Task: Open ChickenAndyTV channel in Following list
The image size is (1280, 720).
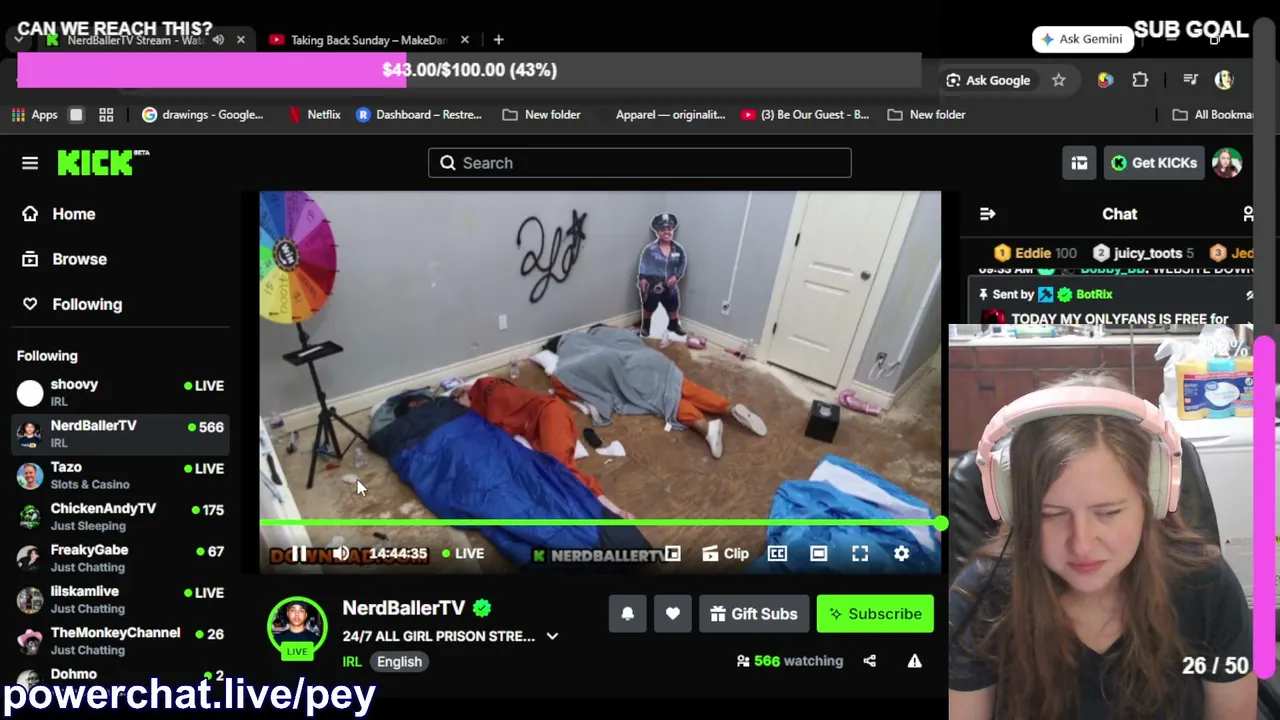Action: coord(120,517)
